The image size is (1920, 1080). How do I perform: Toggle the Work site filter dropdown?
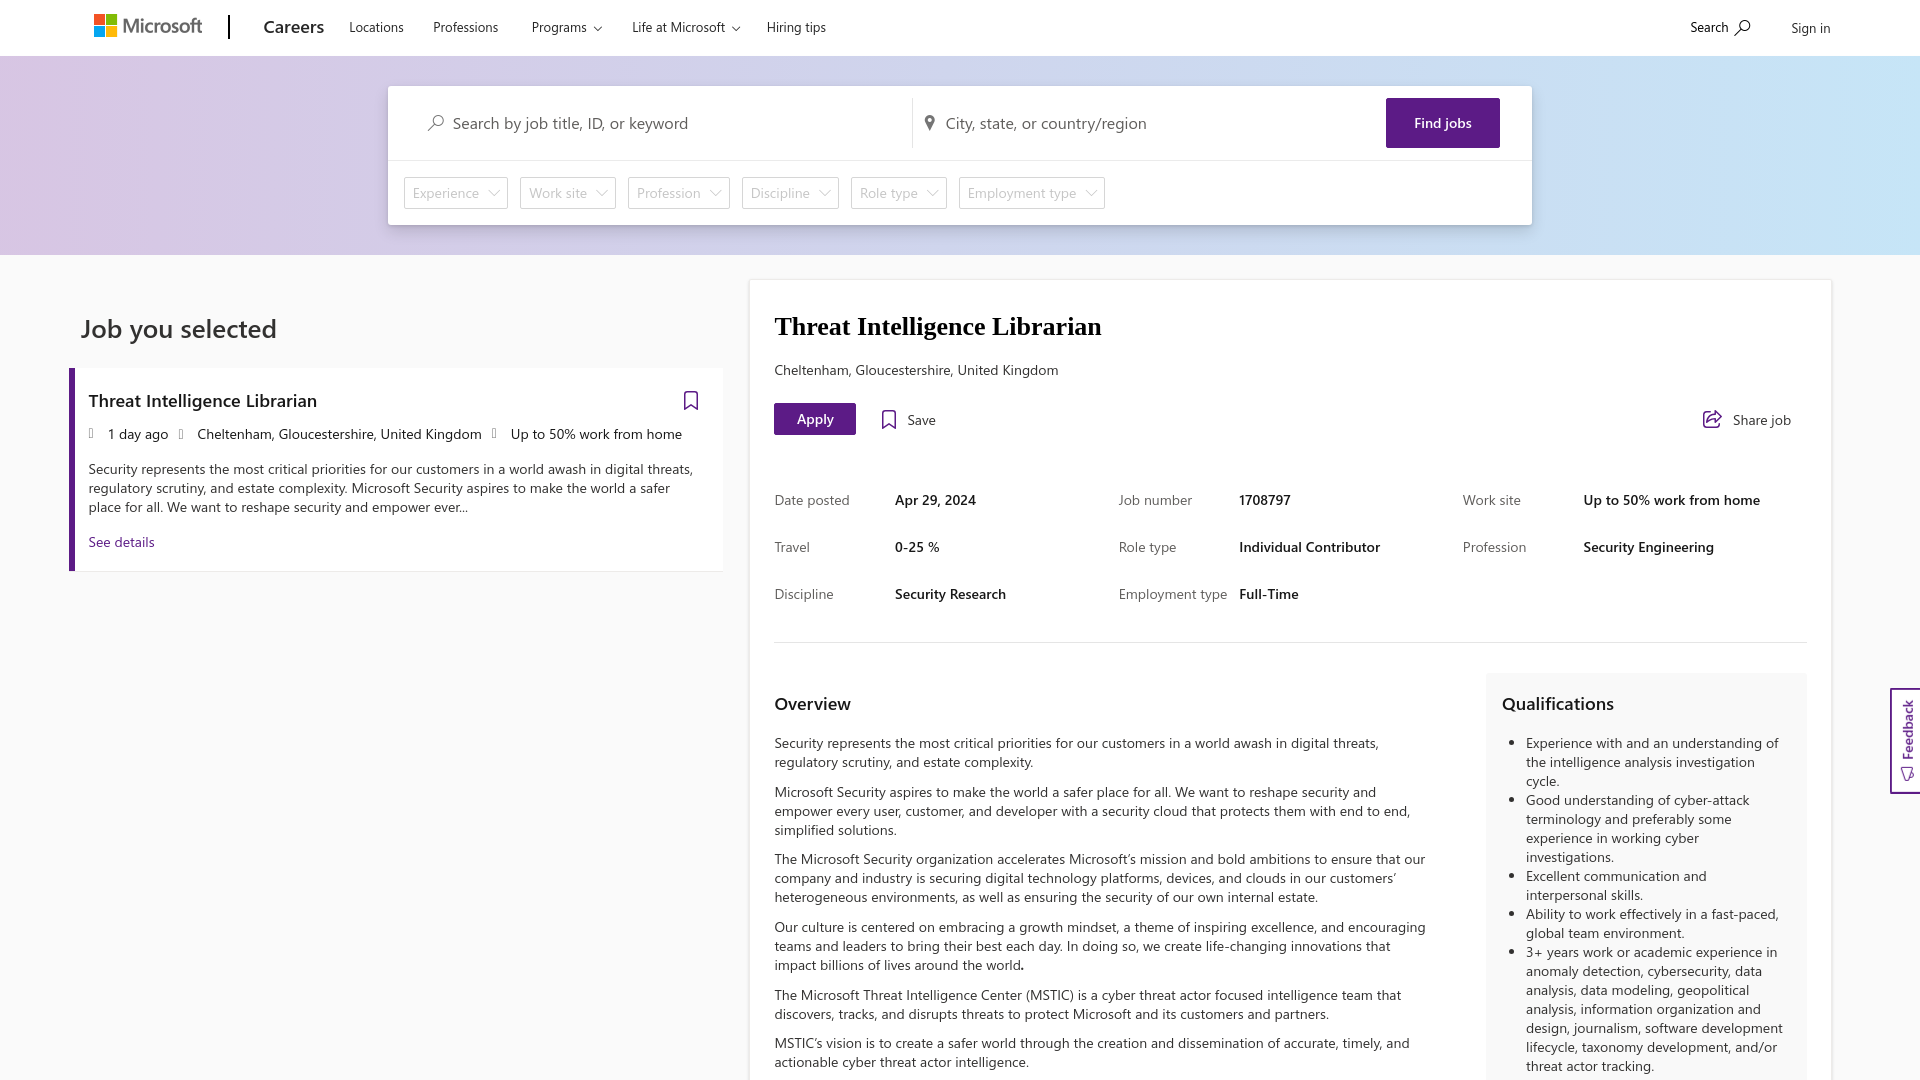567,191
